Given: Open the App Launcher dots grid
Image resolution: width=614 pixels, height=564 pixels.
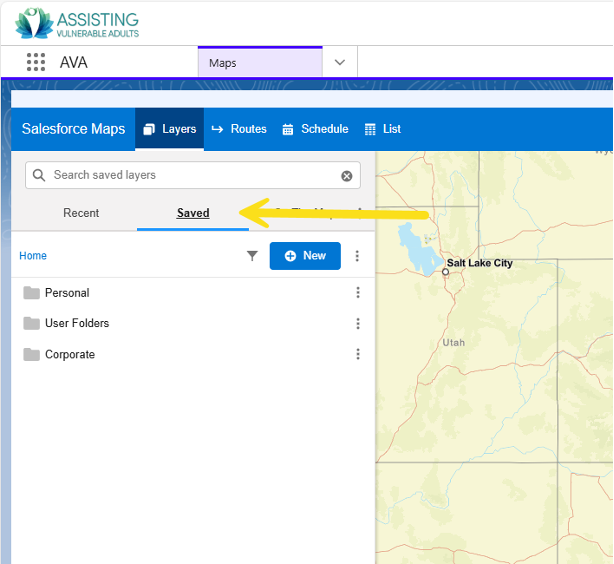Looking at the screenshot, I should [x=36, y=62].
